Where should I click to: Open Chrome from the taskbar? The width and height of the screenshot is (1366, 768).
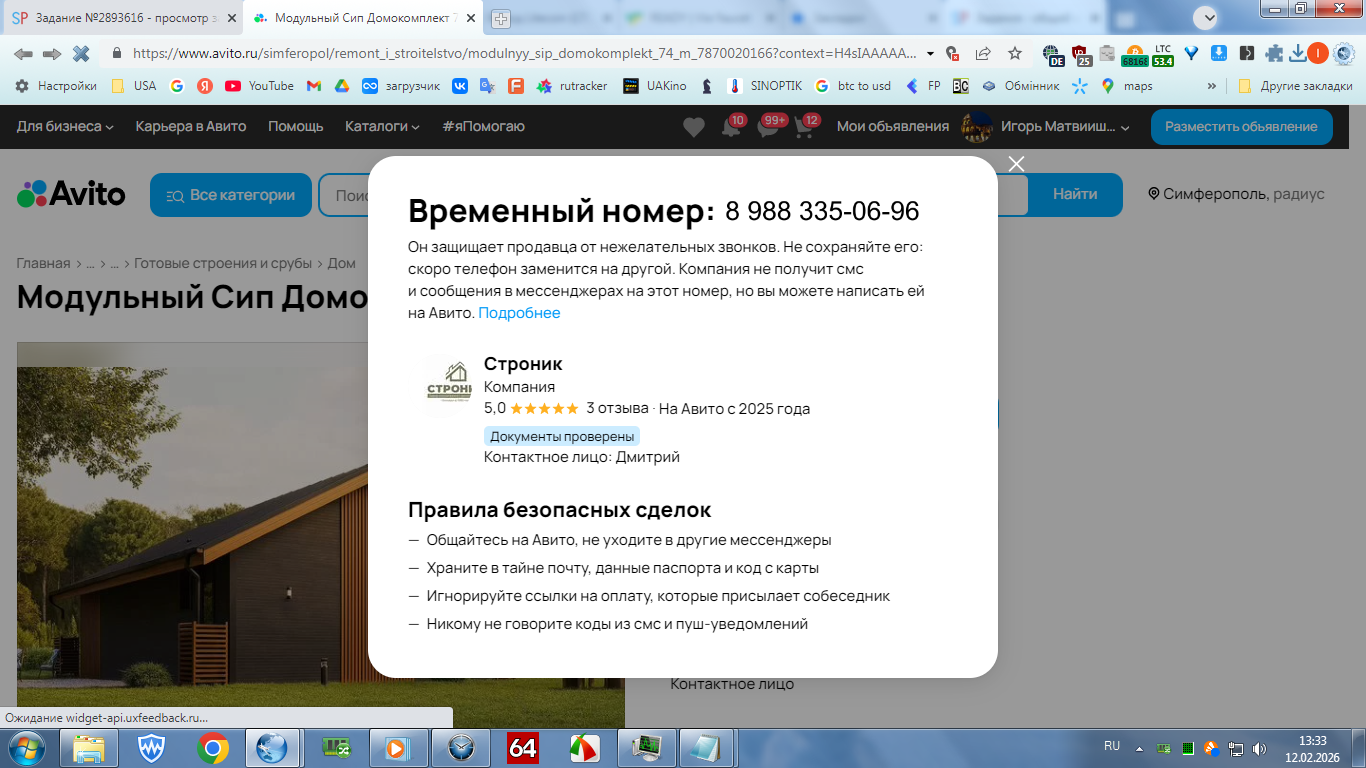[212, 747]
